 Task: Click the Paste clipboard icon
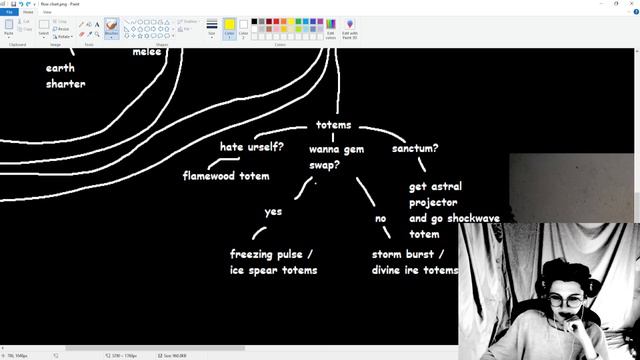pyautogui.click(x=9, y=24)
